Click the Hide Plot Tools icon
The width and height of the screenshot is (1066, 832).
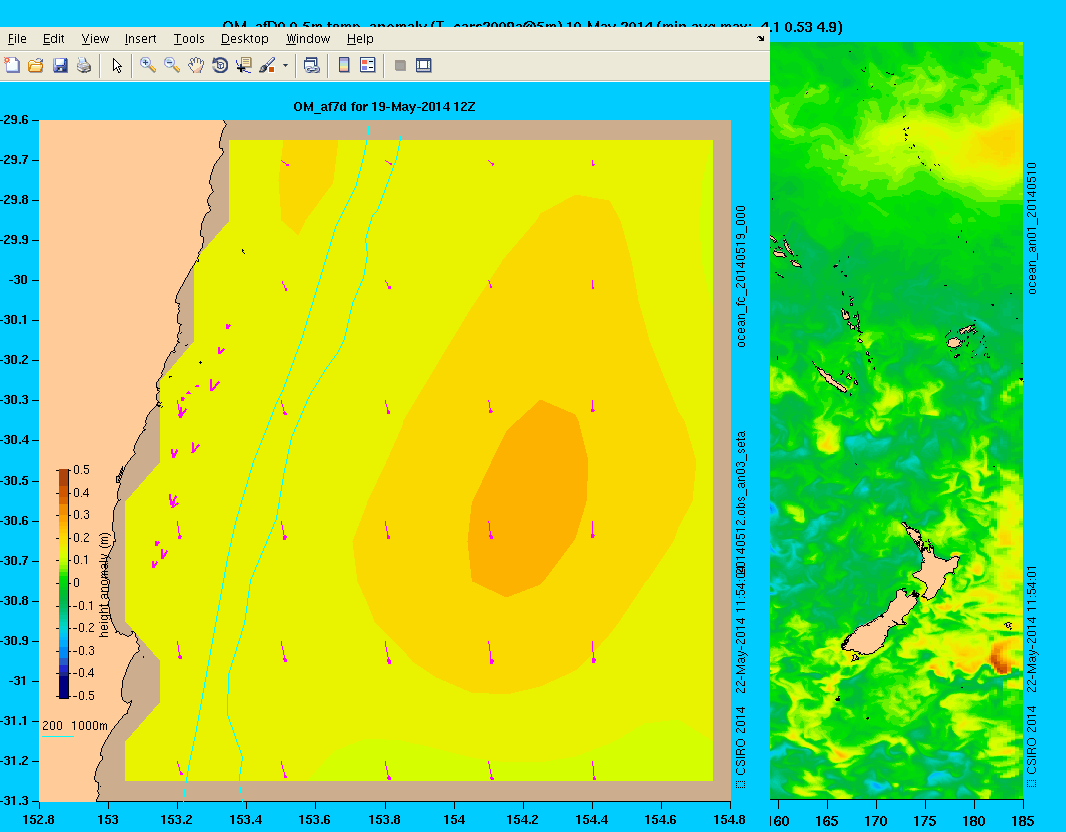click(x=400, y=65)
